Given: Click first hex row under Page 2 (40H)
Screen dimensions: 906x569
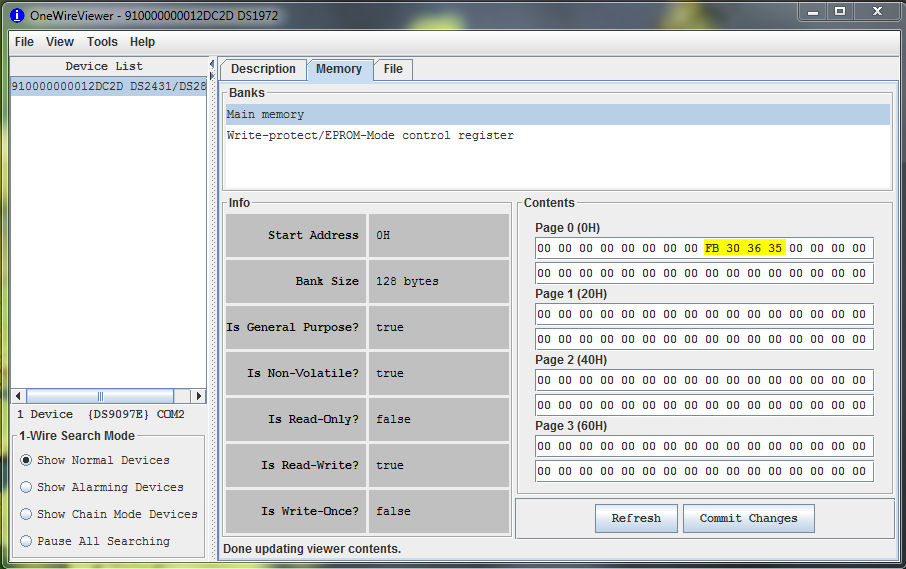Looking at the screenshot, I should [704, 380].
